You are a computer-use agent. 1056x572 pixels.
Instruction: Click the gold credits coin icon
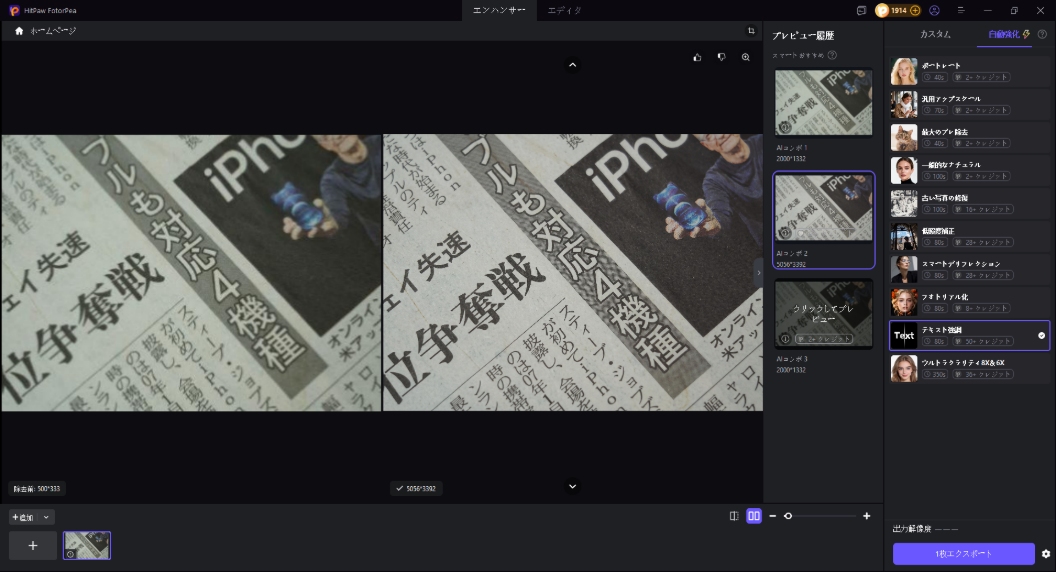(882, 10)
